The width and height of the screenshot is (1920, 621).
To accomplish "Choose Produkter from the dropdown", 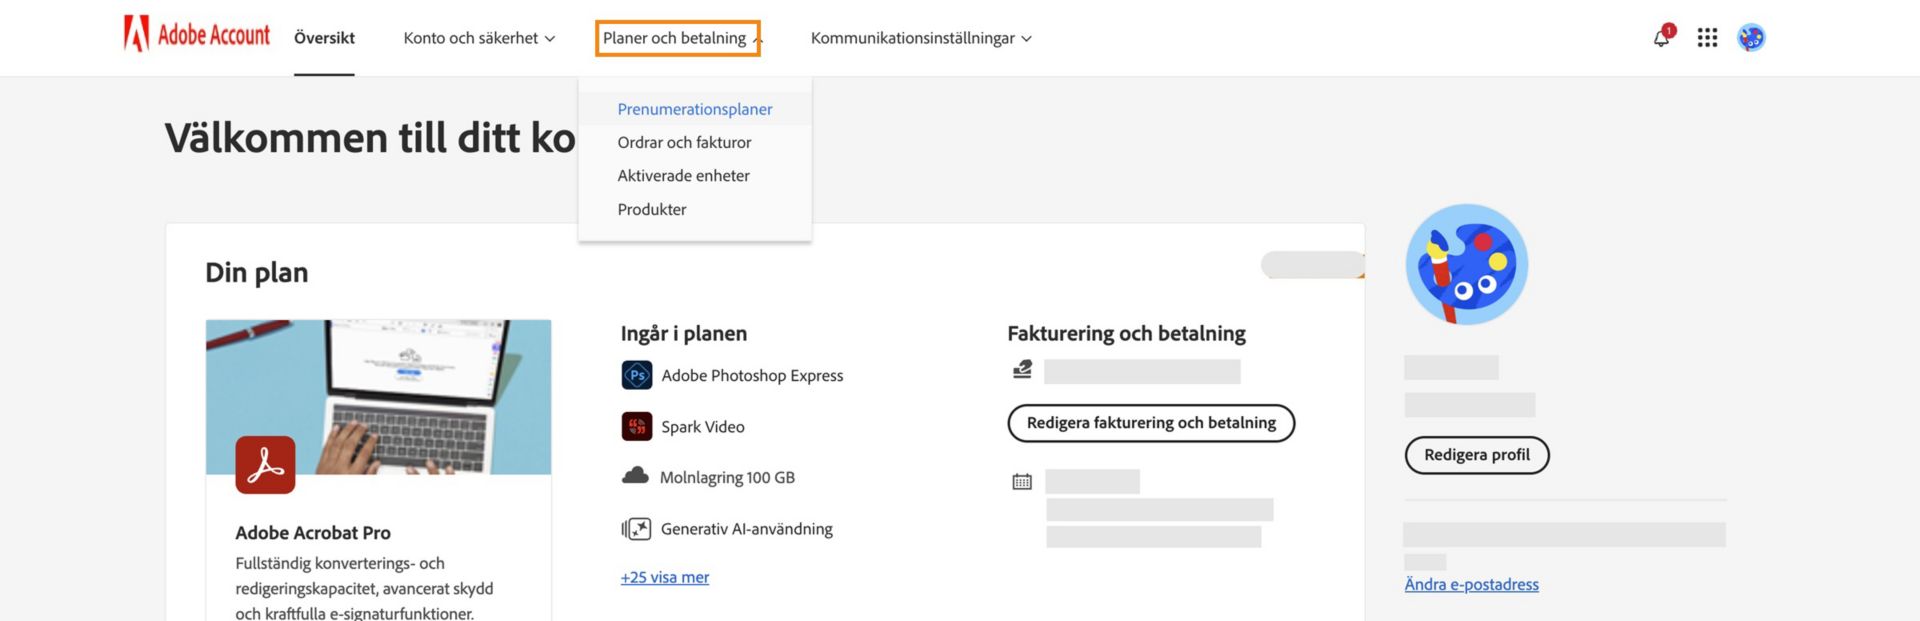I will 652,209.
